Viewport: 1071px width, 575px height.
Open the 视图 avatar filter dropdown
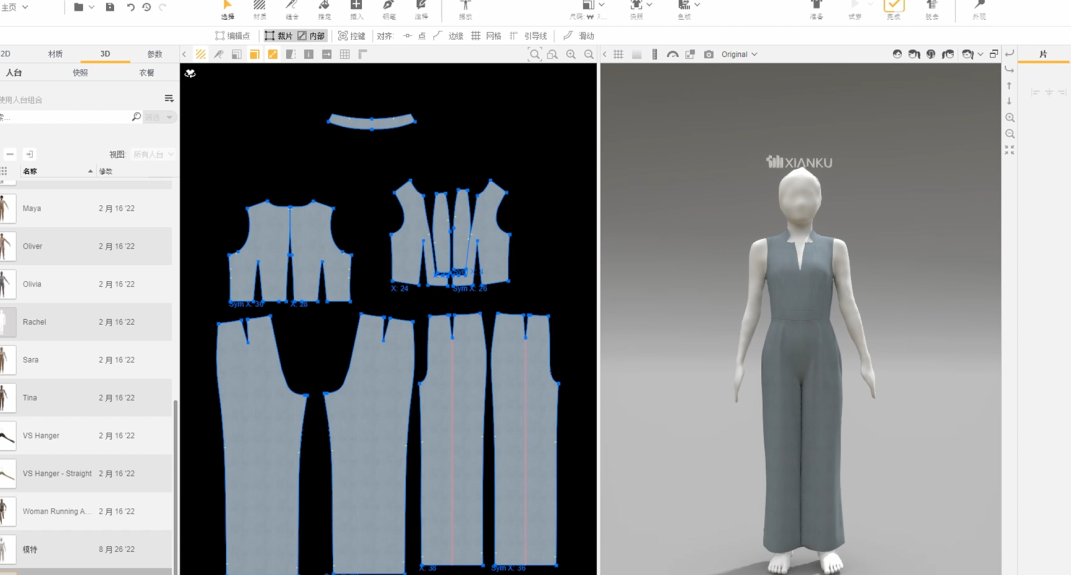pos(153,154)
